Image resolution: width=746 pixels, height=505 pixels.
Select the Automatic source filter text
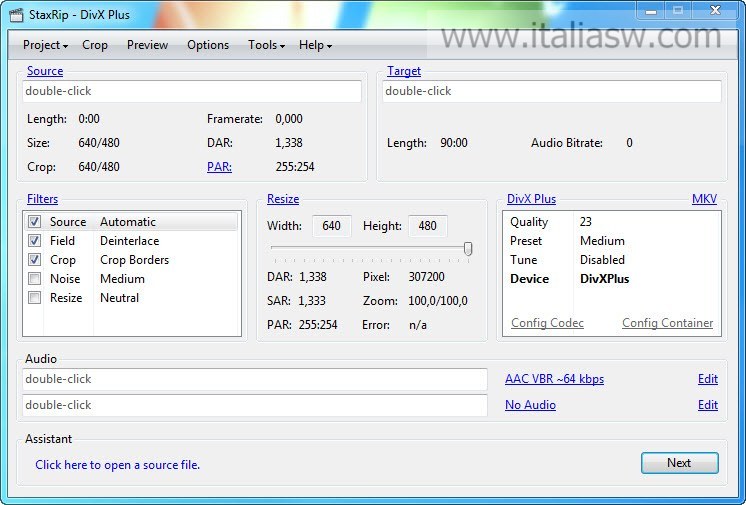(128, 222)
